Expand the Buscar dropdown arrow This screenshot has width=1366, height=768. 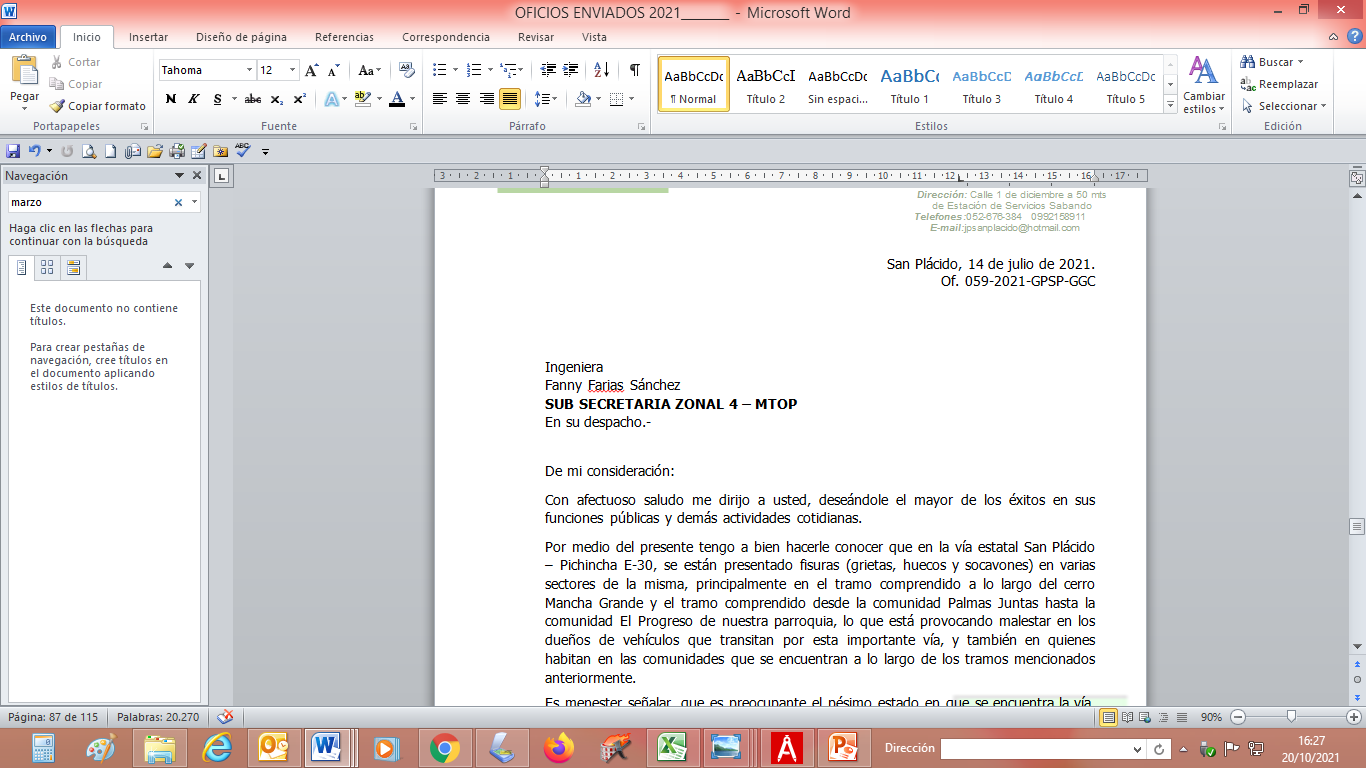pyautogui.click(x=1300, y=62)
